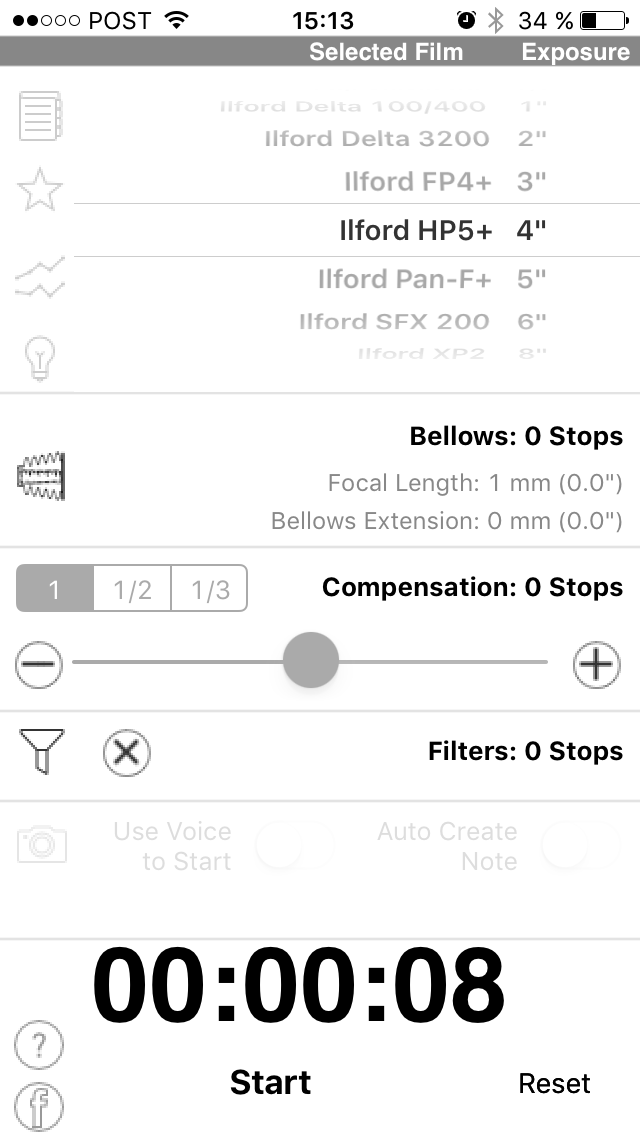The height and width of the screenshot is (1136, 640).
Task: Click the compensation slider knob
Action: [311, 660]
